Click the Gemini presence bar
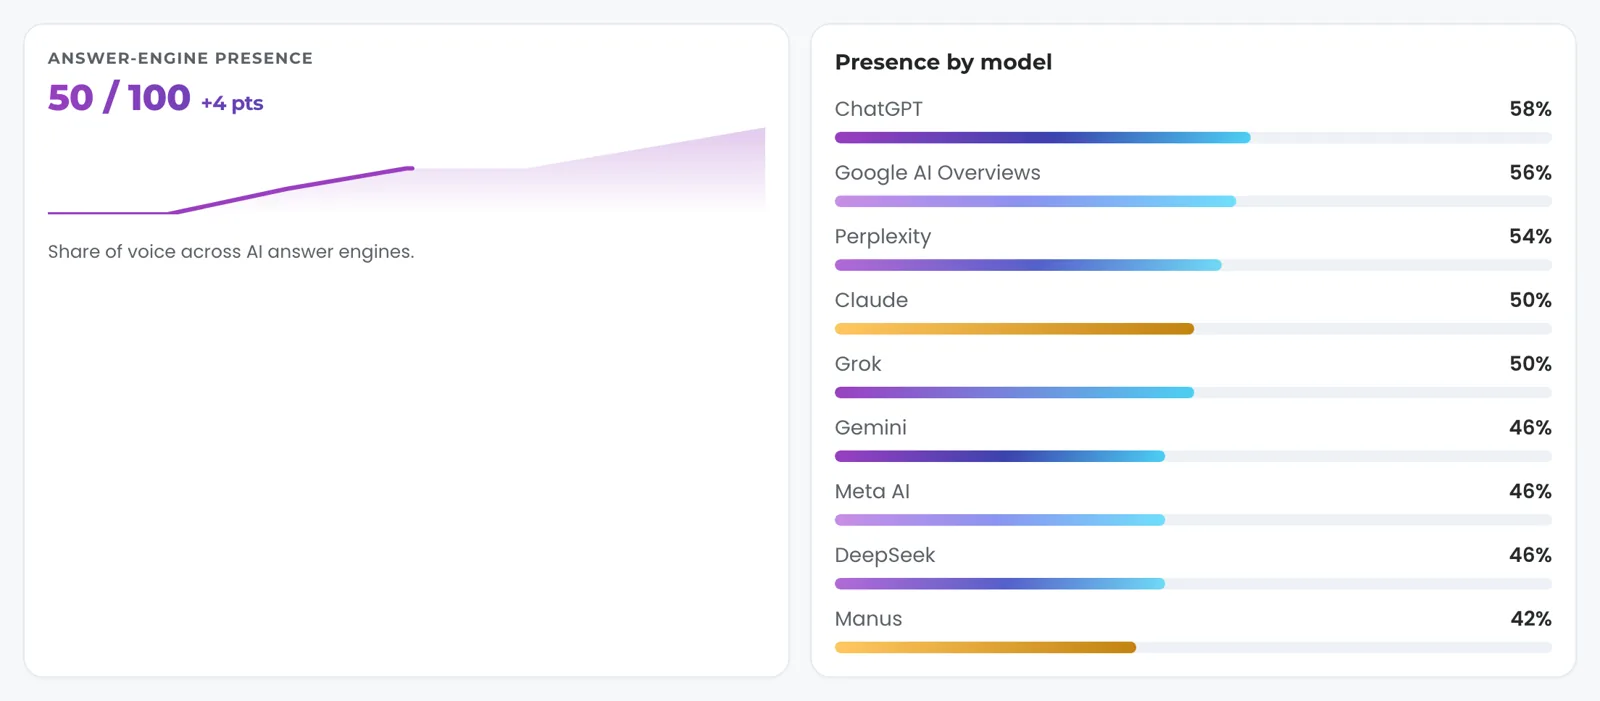1600x701 pixels. [1193, 456]
